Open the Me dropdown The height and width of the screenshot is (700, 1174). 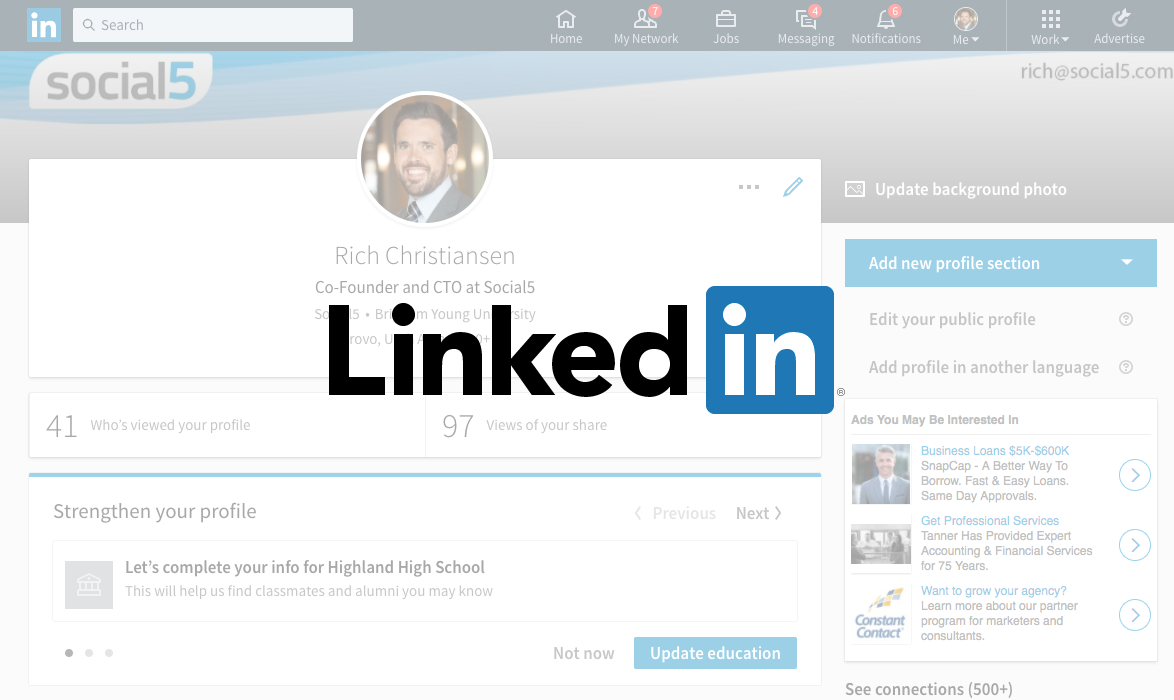coord(964,25)
